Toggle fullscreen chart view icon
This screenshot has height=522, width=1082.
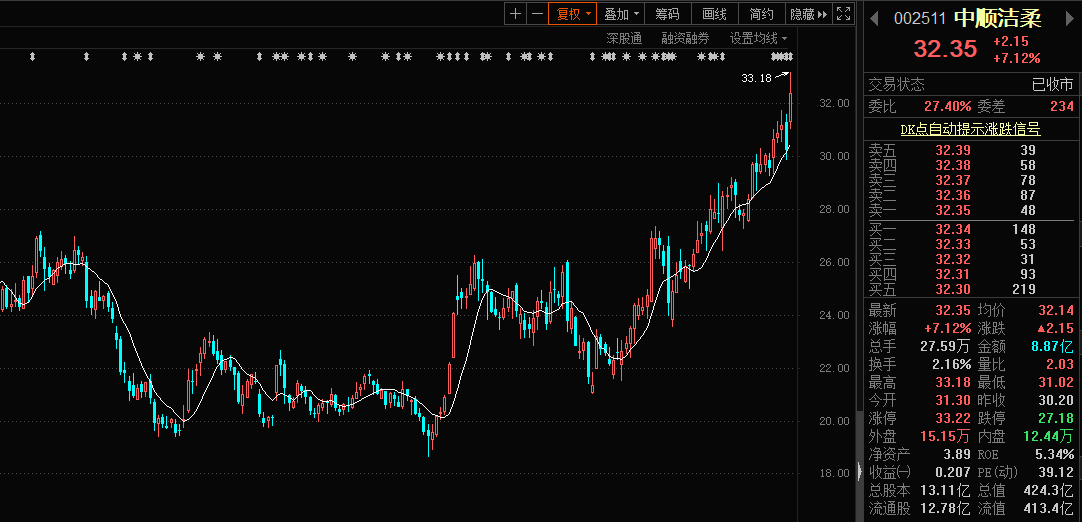(x=843, y=13)
